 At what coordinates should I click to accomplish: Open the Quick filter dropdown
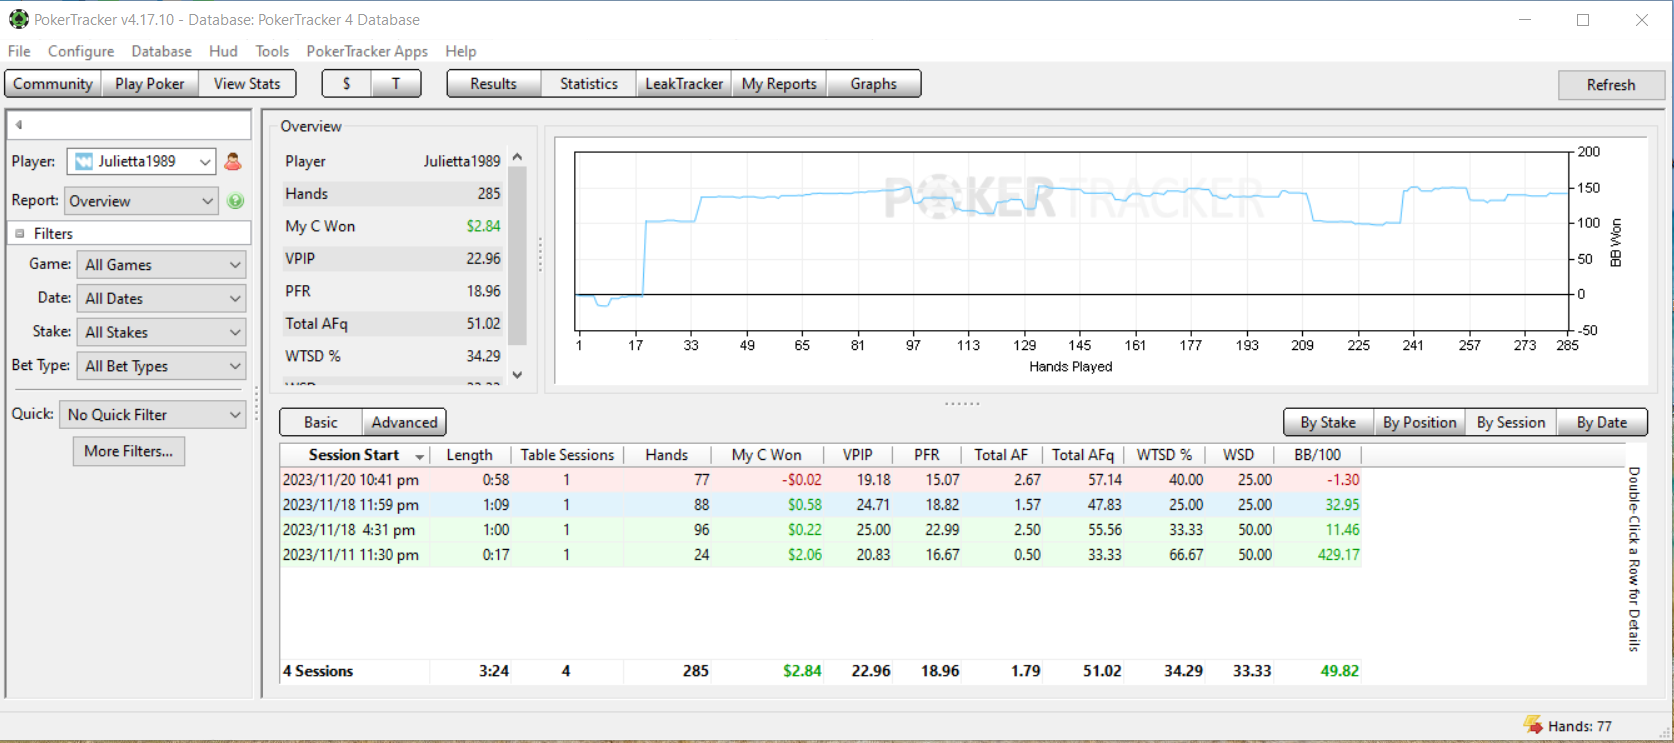[153, 414]
